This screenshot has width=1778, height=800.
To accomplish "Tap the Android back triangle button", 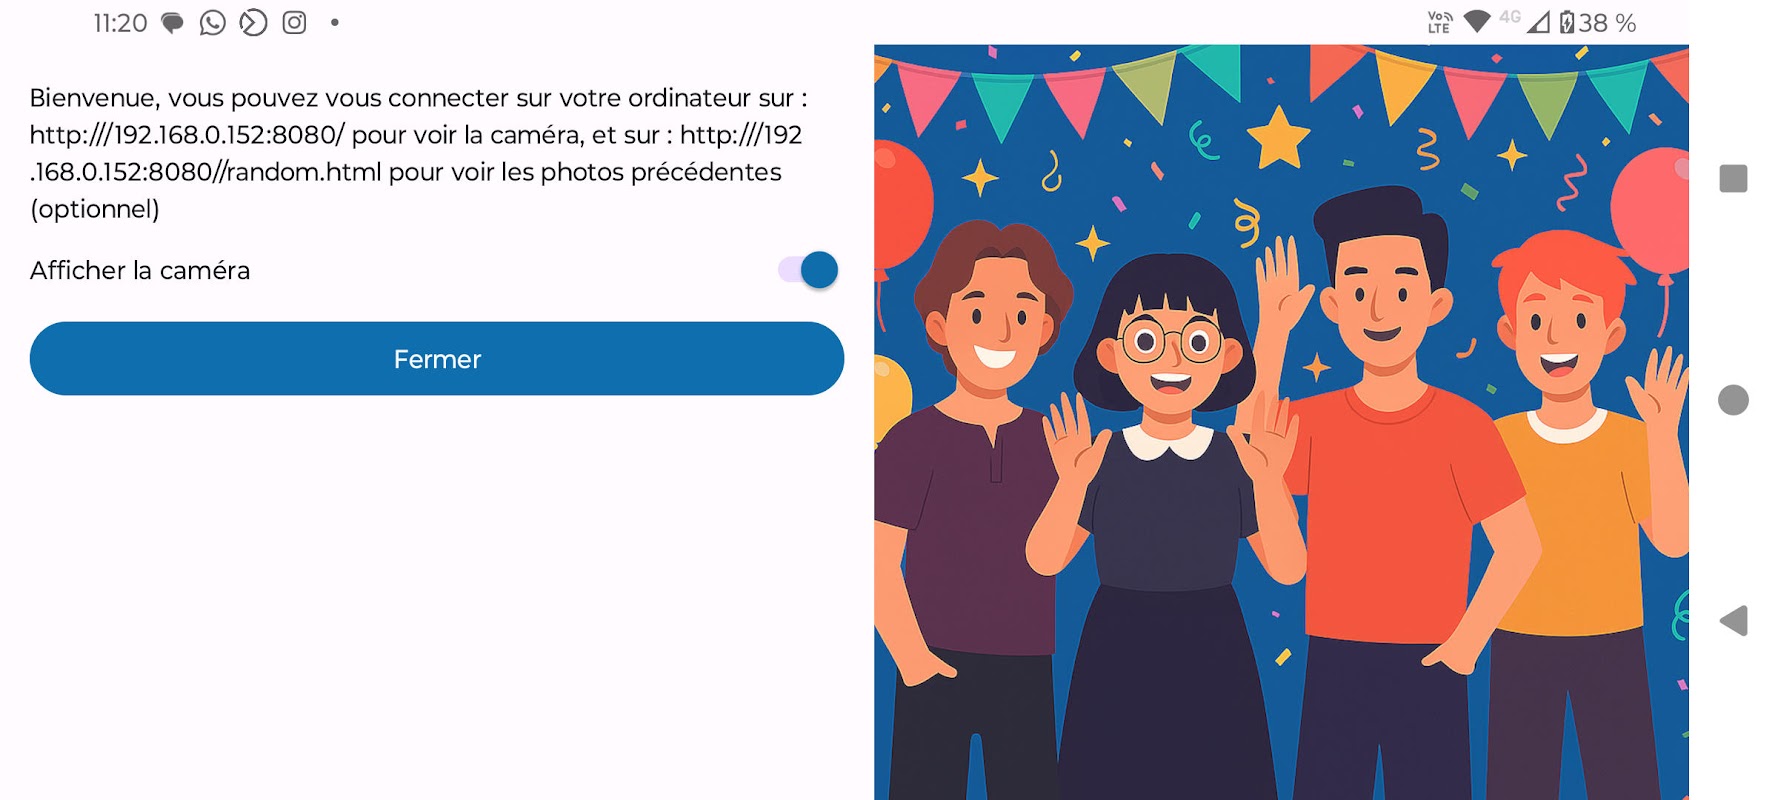I will coord(1733,621).
